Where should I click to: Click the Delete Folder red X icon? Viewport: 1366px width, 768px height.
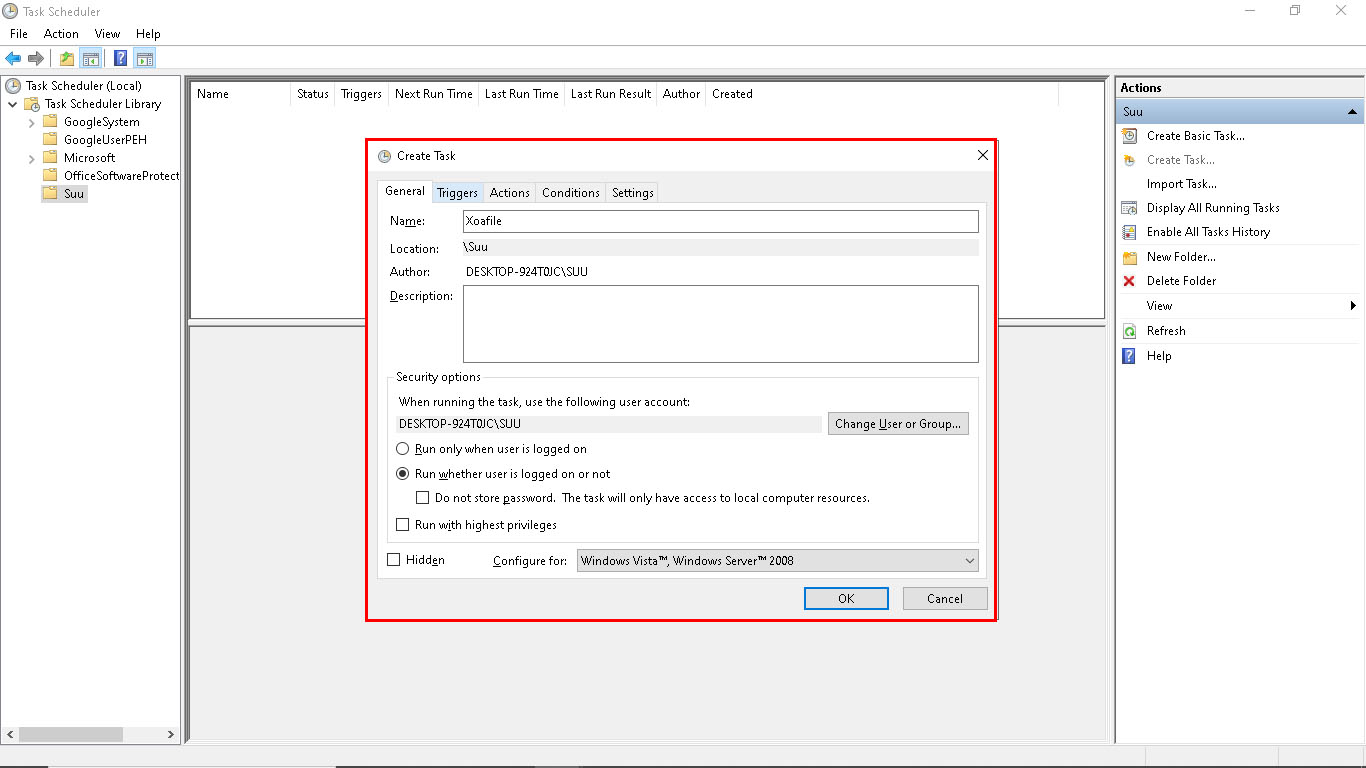[x=1129, y=280]
